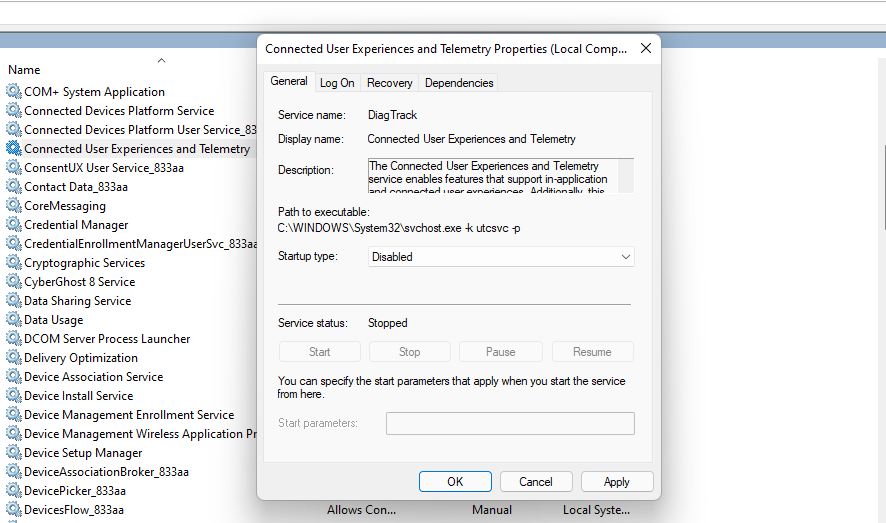
Task: Sort services by the Name column header
Action: pyautogui.click(x=25, y=70)
